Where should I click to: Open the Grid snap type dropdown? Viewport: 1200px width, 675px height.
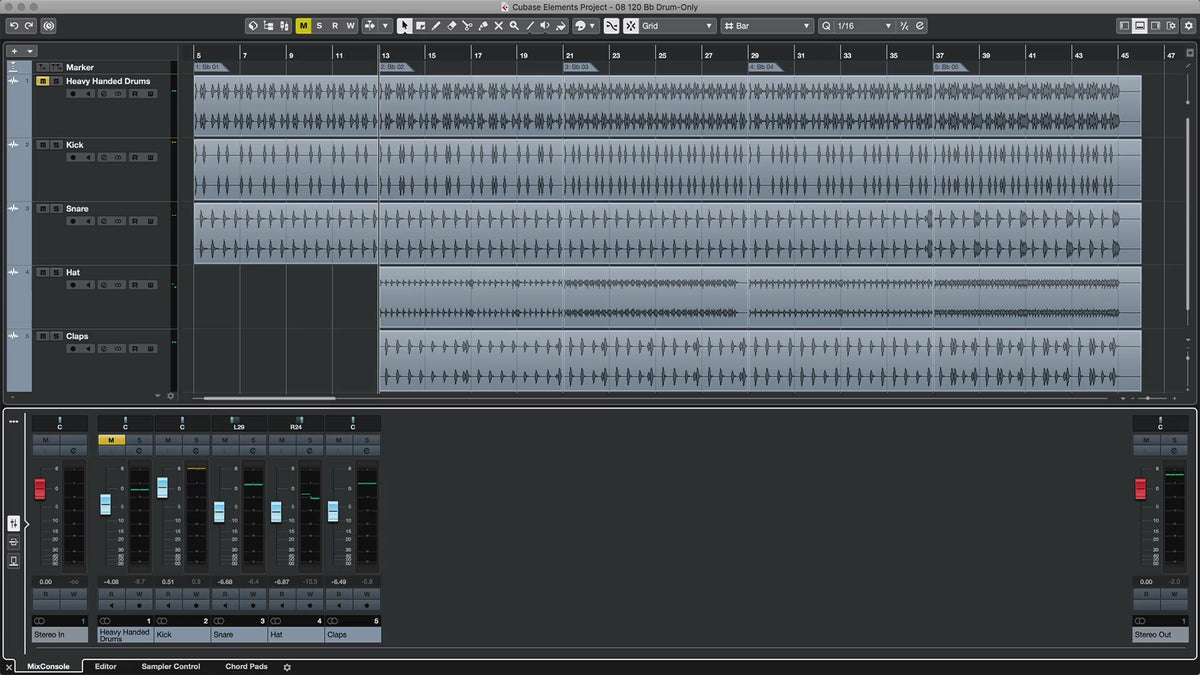[x=678, y=26]
